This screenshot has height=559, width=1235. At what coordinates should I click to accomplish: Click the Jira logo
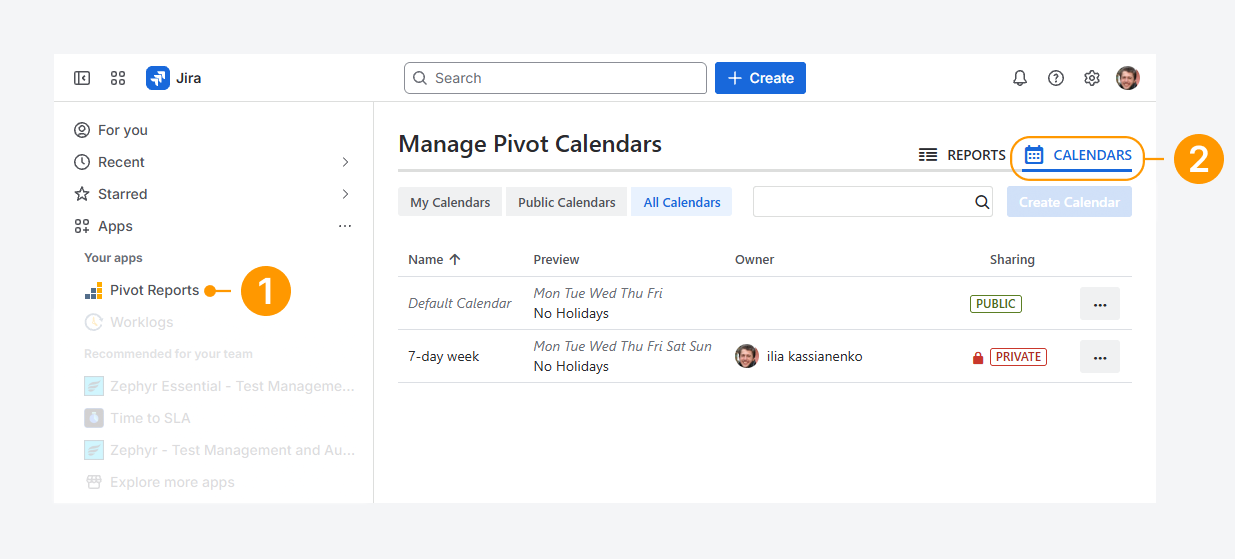(x=158, y=78)
